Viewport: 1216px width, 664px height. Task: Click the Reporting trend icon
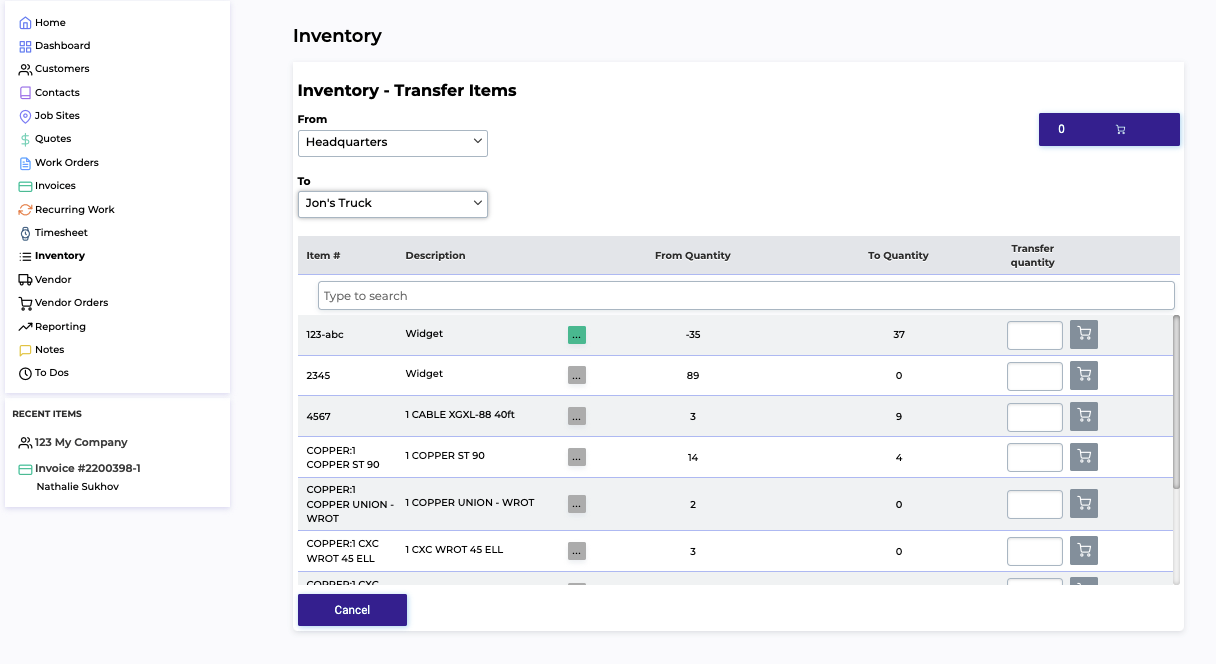point(25,327)
